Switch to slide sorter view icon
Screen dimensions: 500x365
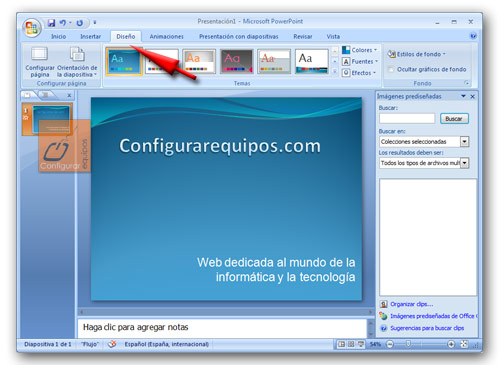click(x=351, y=344)
